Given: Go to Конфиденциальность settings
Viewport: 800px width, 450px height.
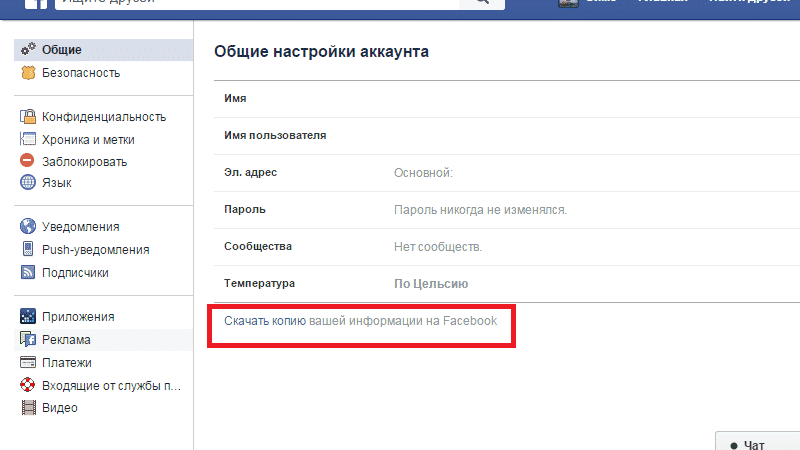Looking at the screenshot, I should pyautogui.click(x=104, y=117).
